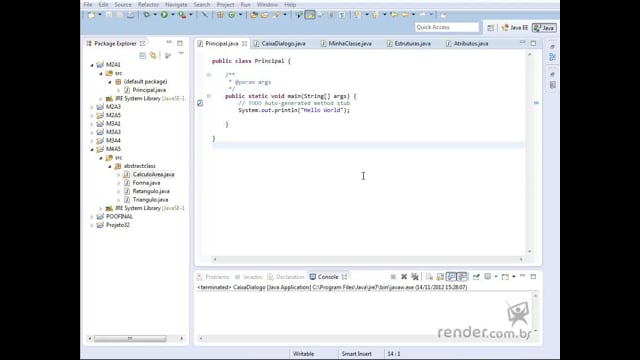Toggle Mark Occurrences in the toolbar

[311, 15]
